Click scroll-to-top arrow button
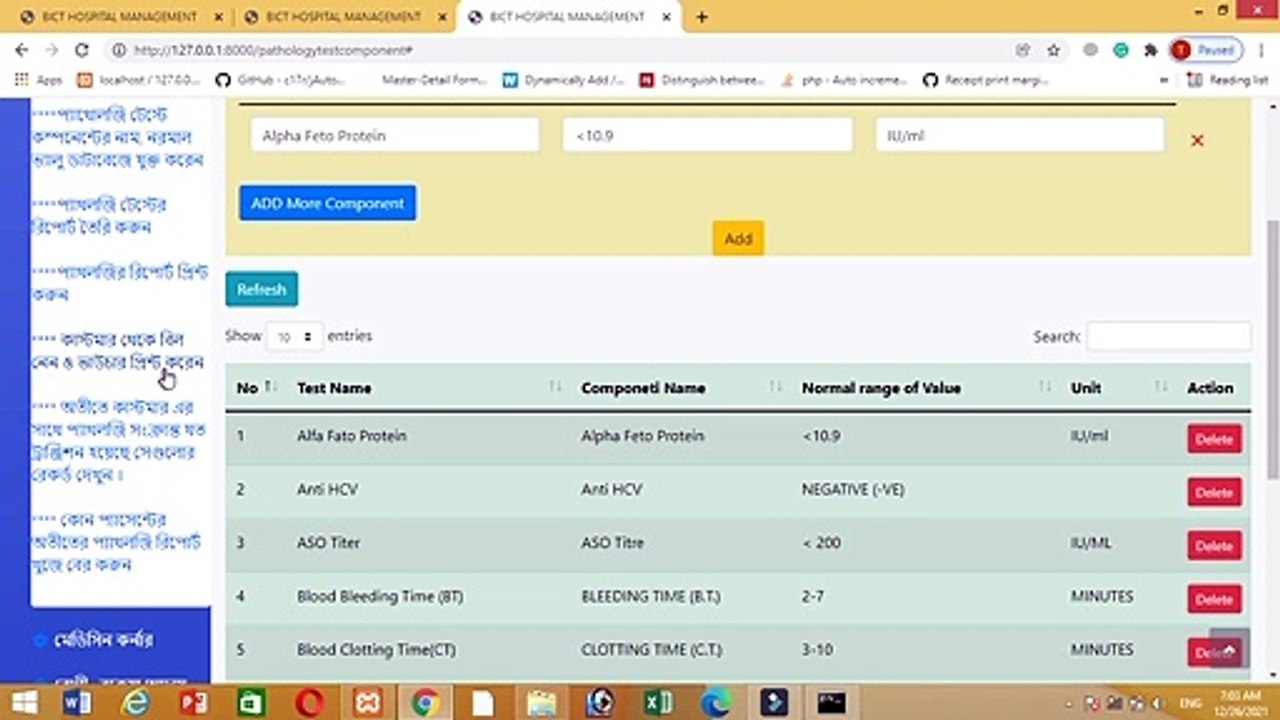The width and height of the screenshot is (1280, 720). pyautogui.click(x=1229, y=649)
